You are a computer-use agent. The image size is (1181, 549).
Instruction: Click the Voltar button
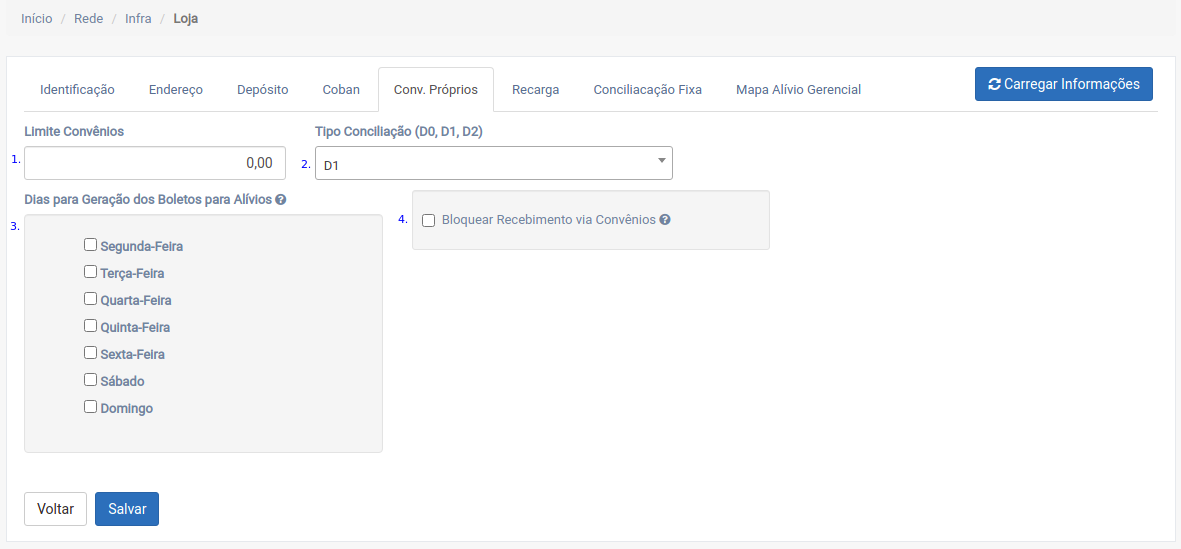(x=55, y=509)
